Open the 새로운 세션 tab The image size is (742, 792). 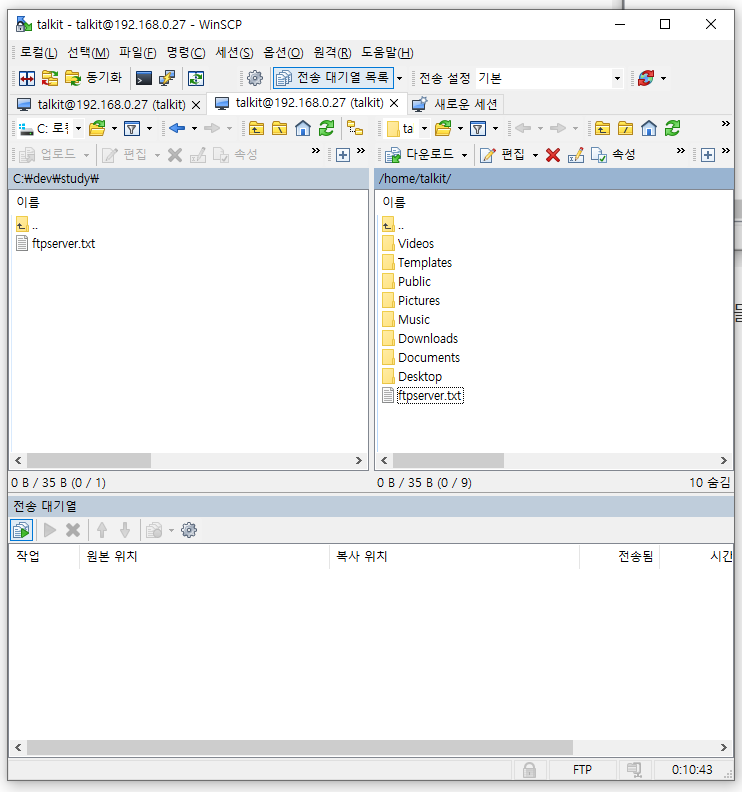click(x=455, y=105)
